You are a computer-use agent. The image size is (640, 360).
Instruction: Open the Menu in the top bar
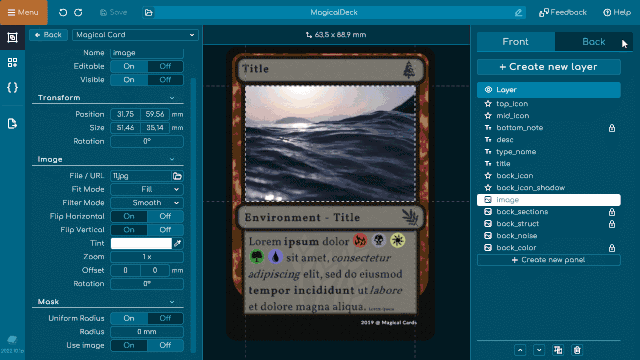point(23,12)
